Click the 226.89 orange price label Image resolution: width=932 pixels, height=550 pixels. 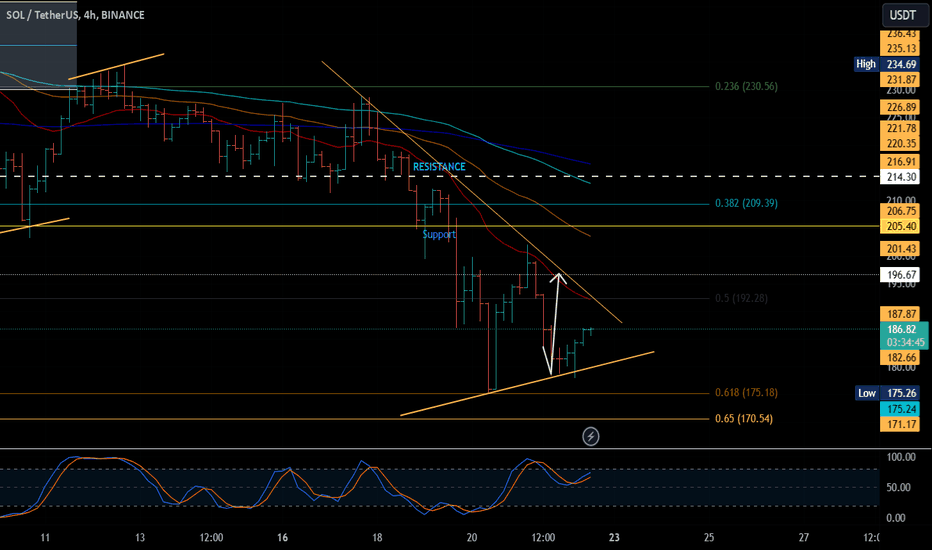(x=901, y=107)
